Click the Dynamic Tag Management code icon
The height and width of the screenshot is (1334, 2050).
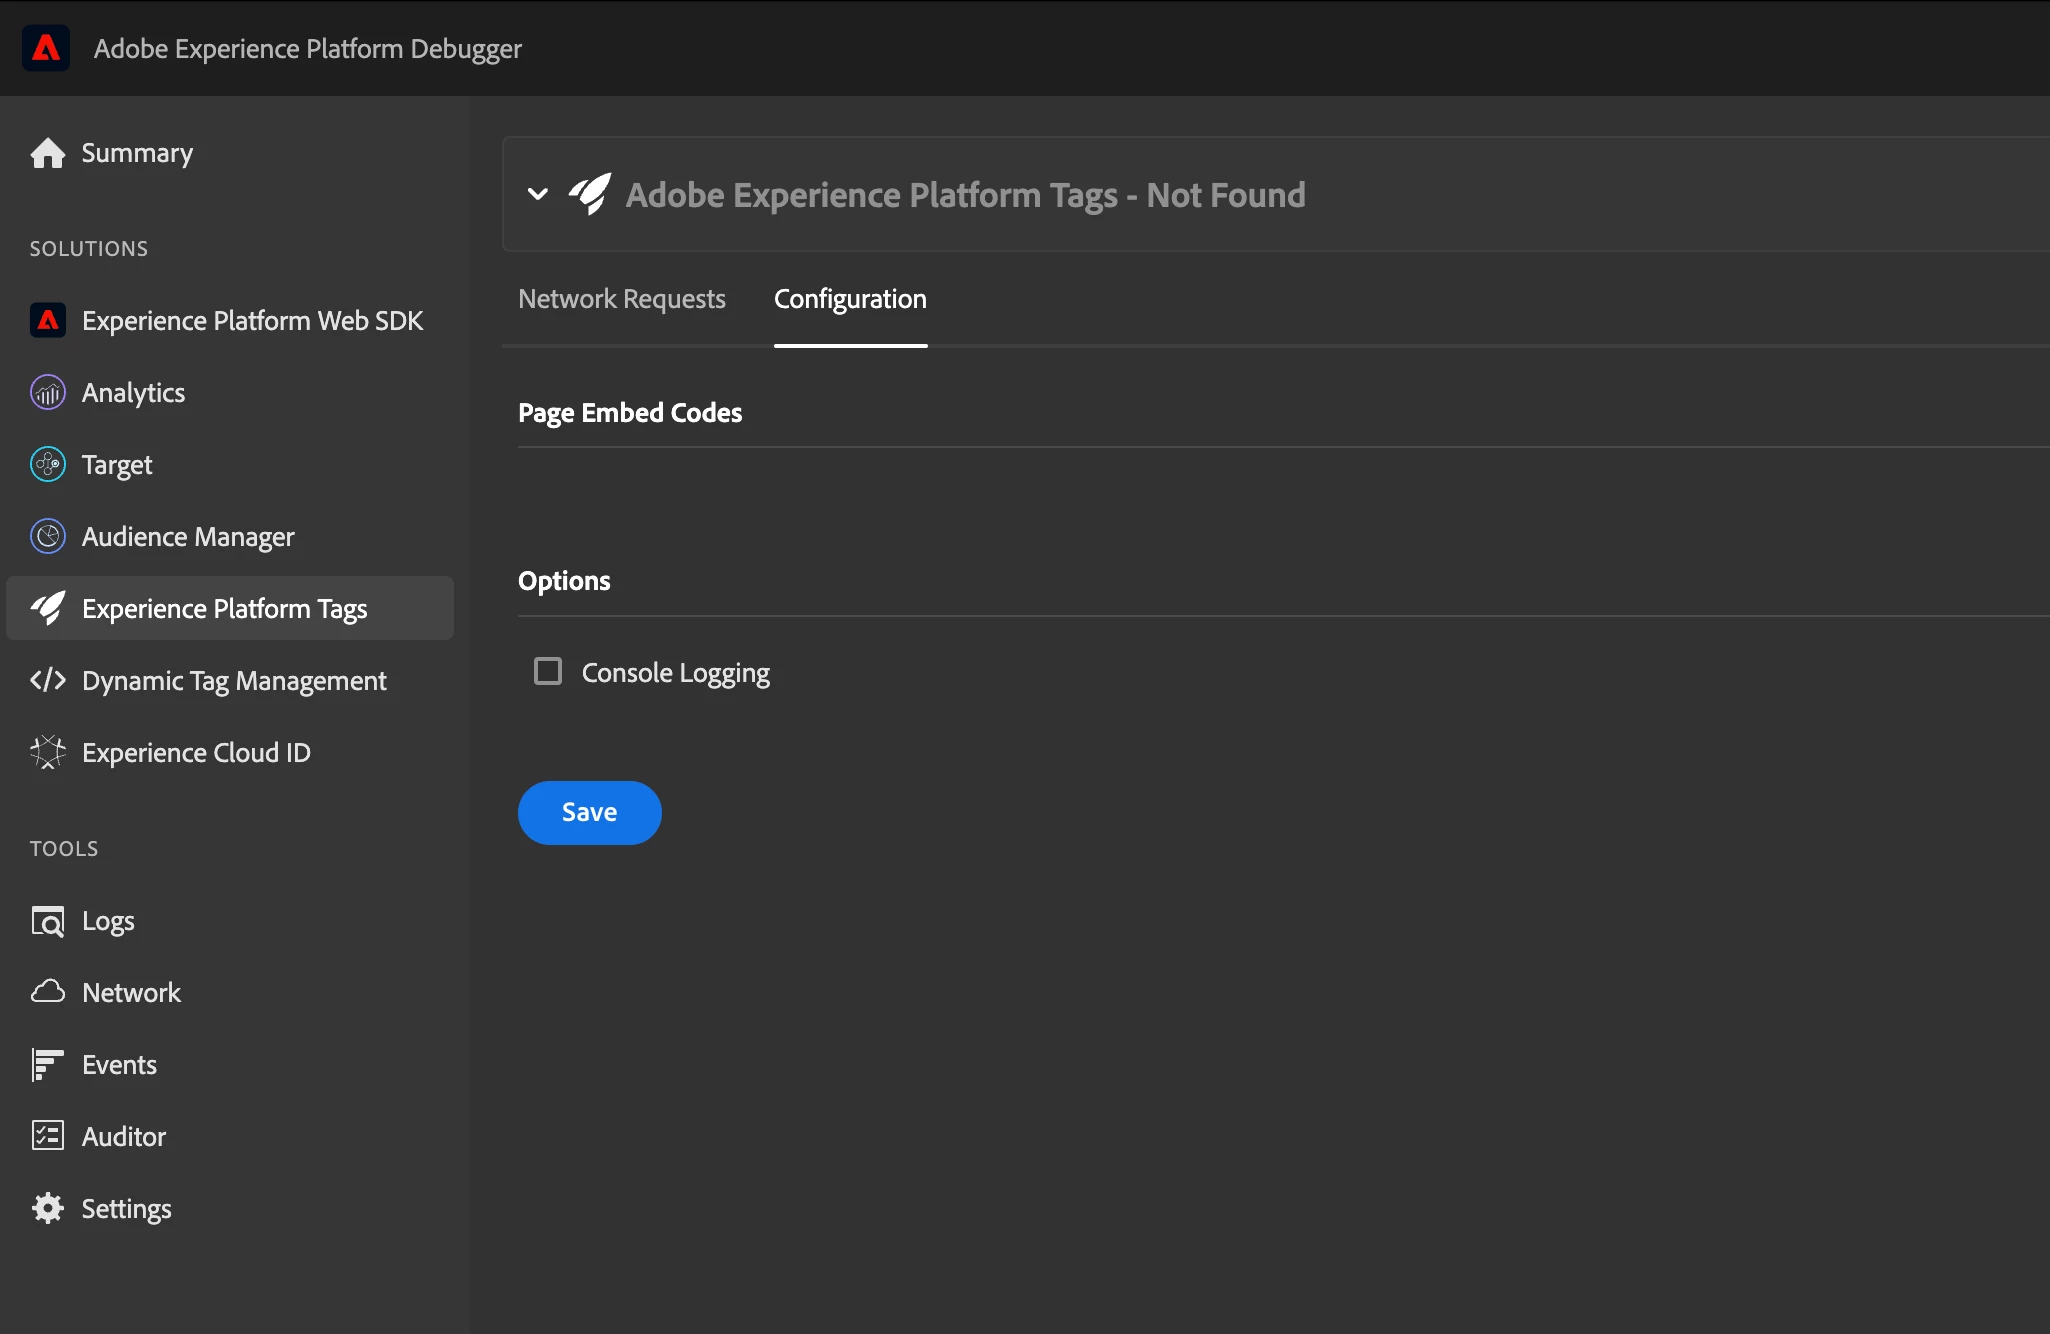[x=47, y=681]
